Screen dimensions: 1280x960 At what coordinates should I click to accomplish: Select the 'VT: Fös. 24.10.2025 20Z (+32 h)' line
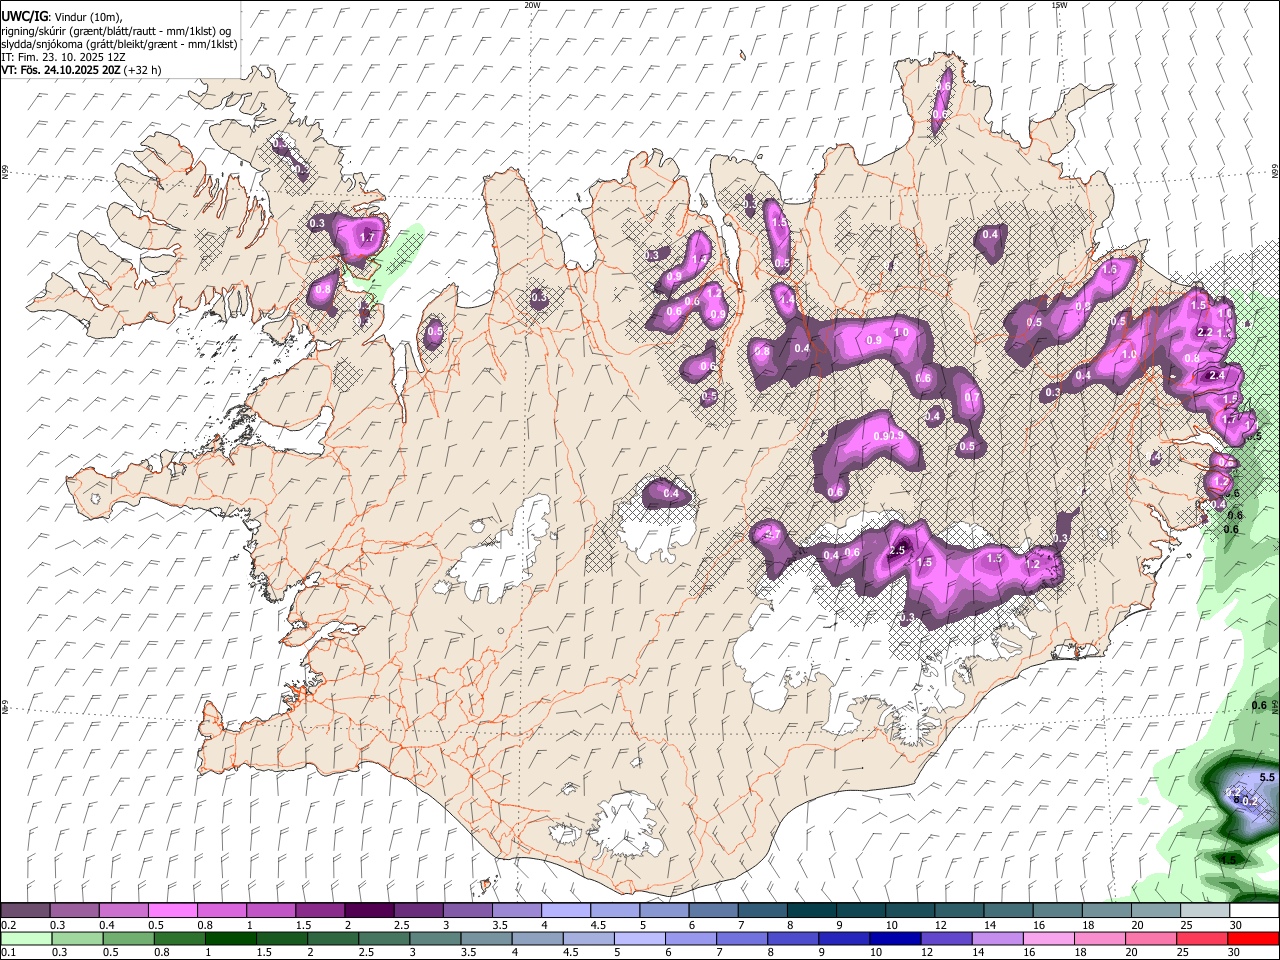pyautogui.click(x=81, y=70)
